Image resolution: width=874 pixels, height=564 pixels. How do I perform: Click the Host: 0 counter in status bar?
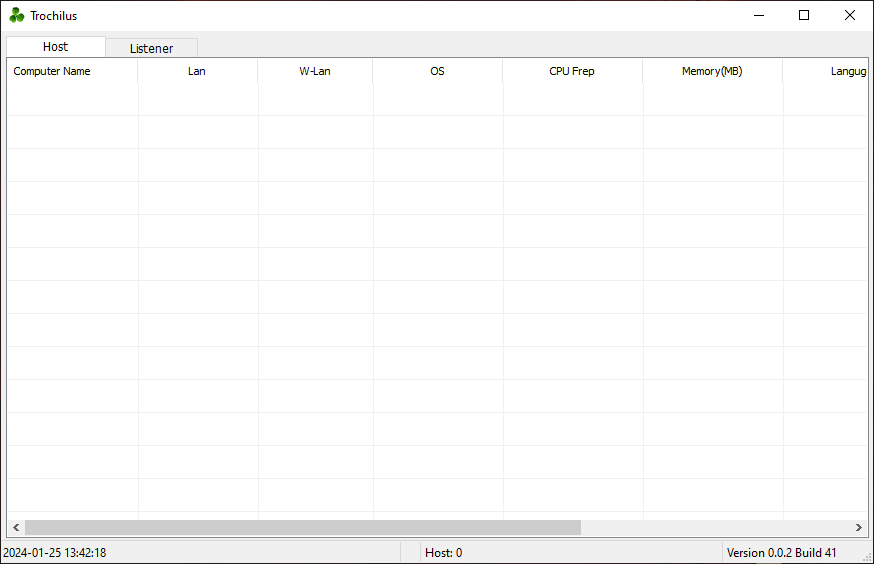click(x=444, y=553)
